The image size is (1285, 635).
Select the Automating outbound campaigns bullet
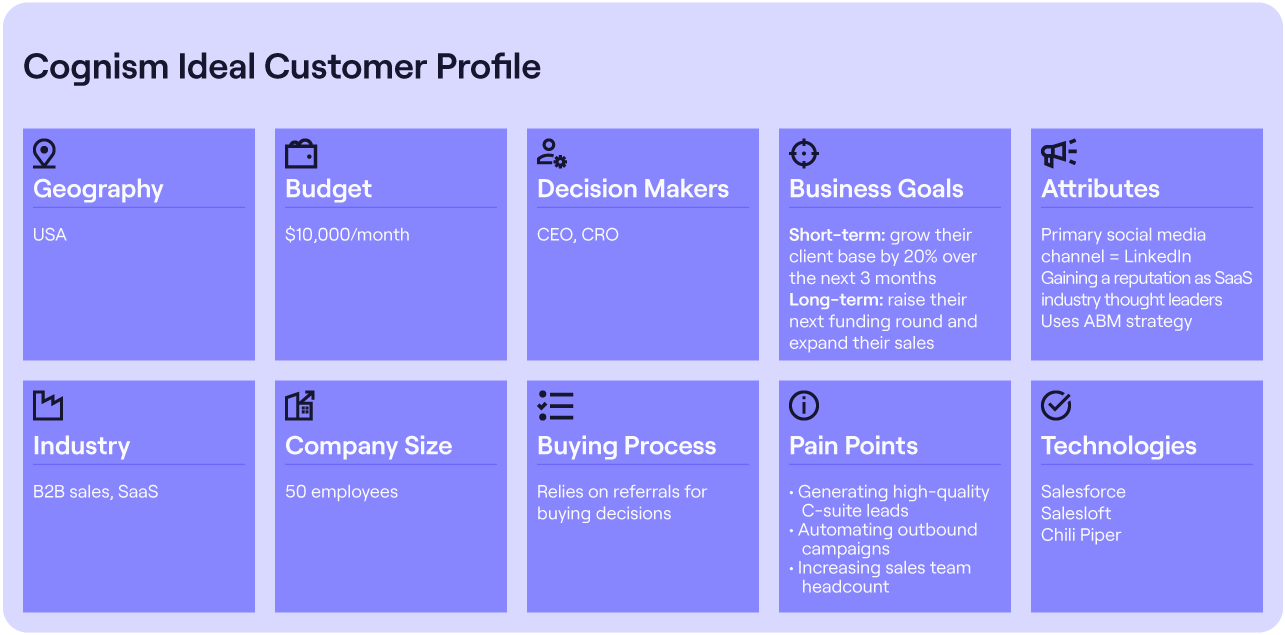click(x=883, y=540)
